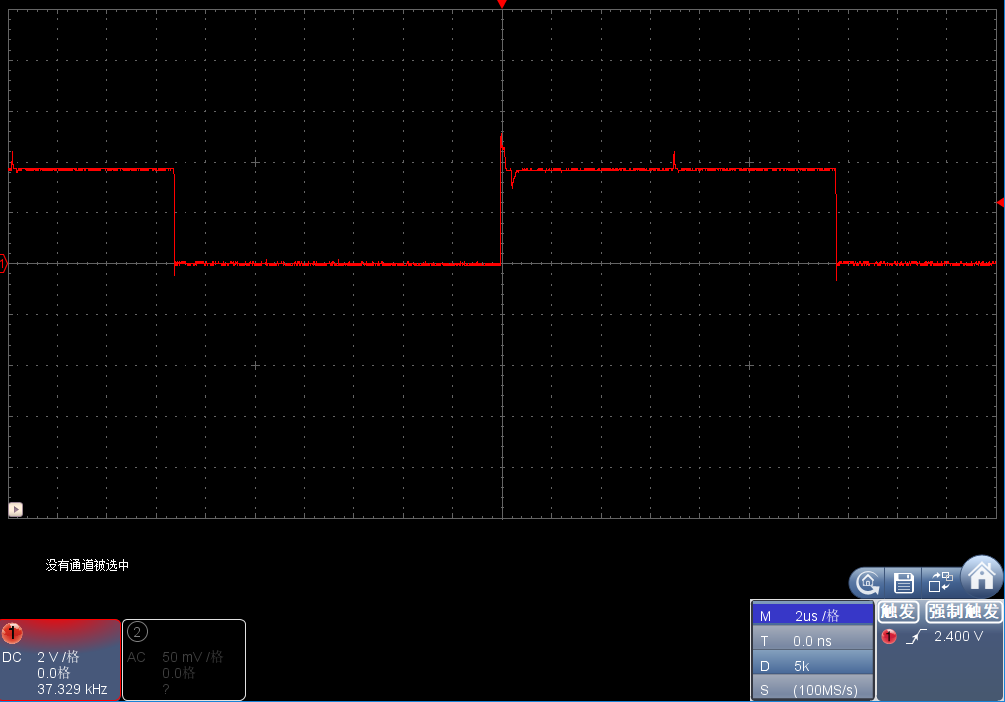Select the D 5k memory depth row

pos(812,665)
